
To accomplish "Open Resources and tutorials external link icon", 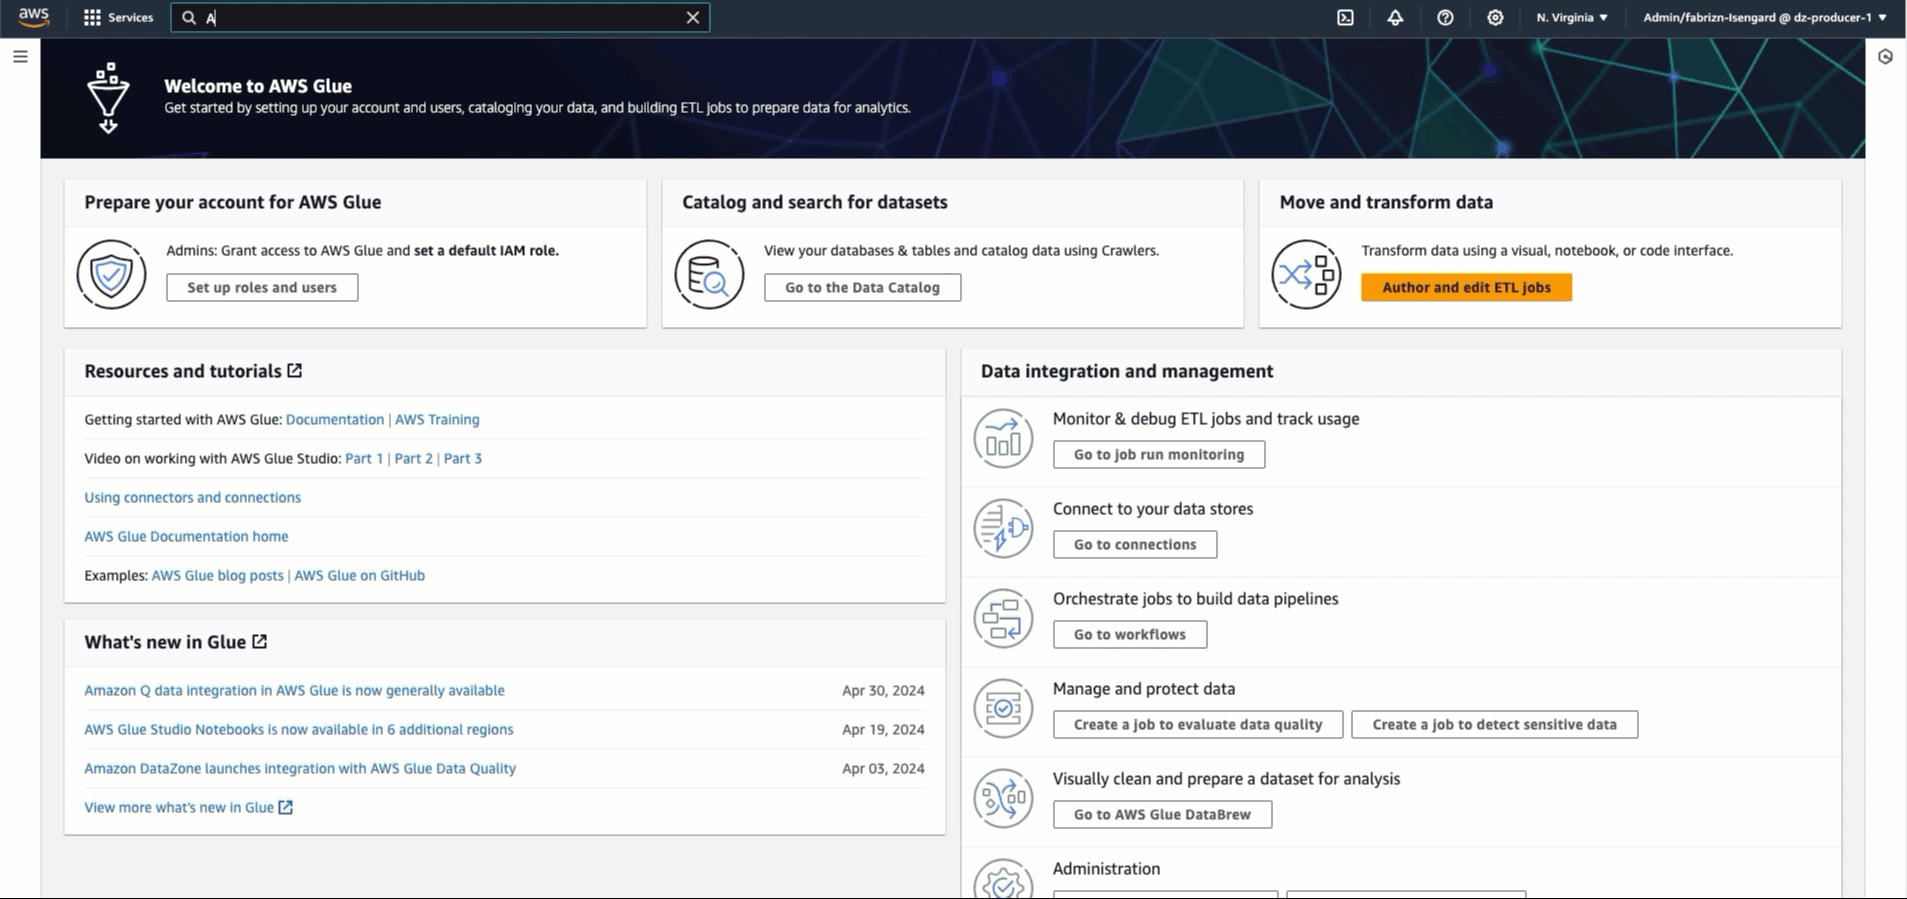I will tap(295, 371).
